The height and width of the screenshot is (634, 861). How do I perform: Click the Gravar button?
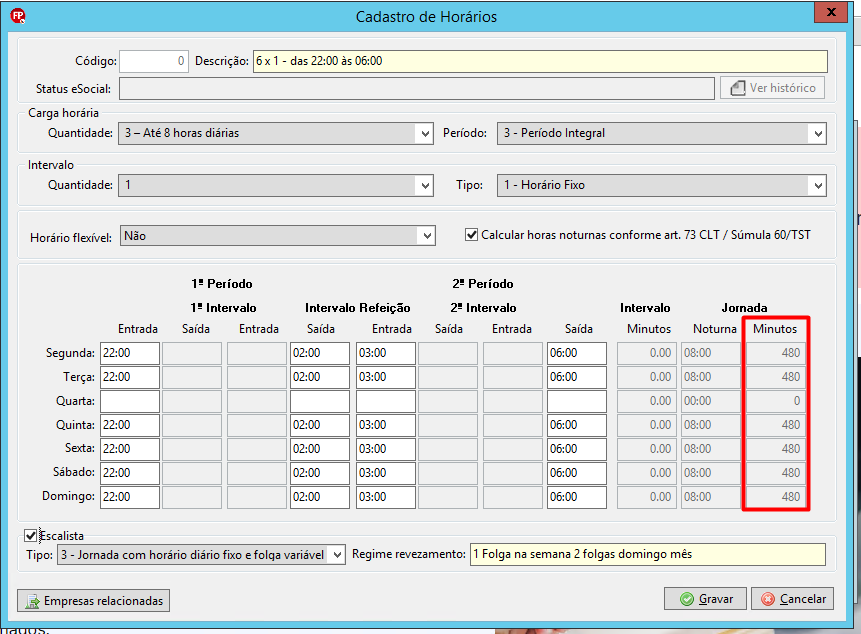pyautogui.click(x=706, y=599)
